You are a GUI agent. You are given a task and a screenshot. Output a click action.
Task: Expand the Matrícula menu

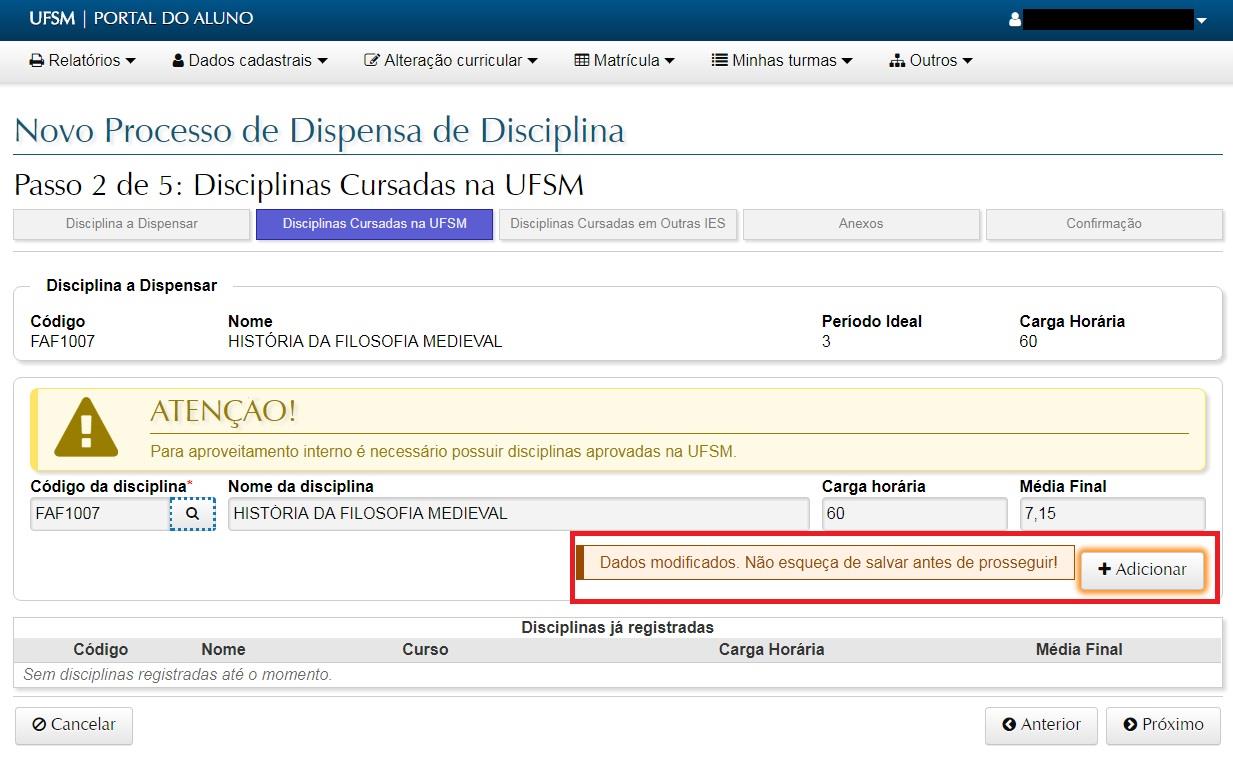coord(624,61)
